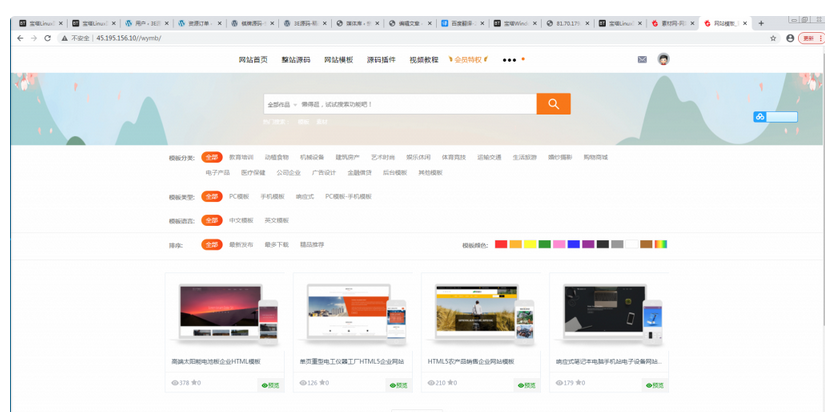Open the mail envelope icon in header
Screen dimensions: 825x412
coord(642,59)
